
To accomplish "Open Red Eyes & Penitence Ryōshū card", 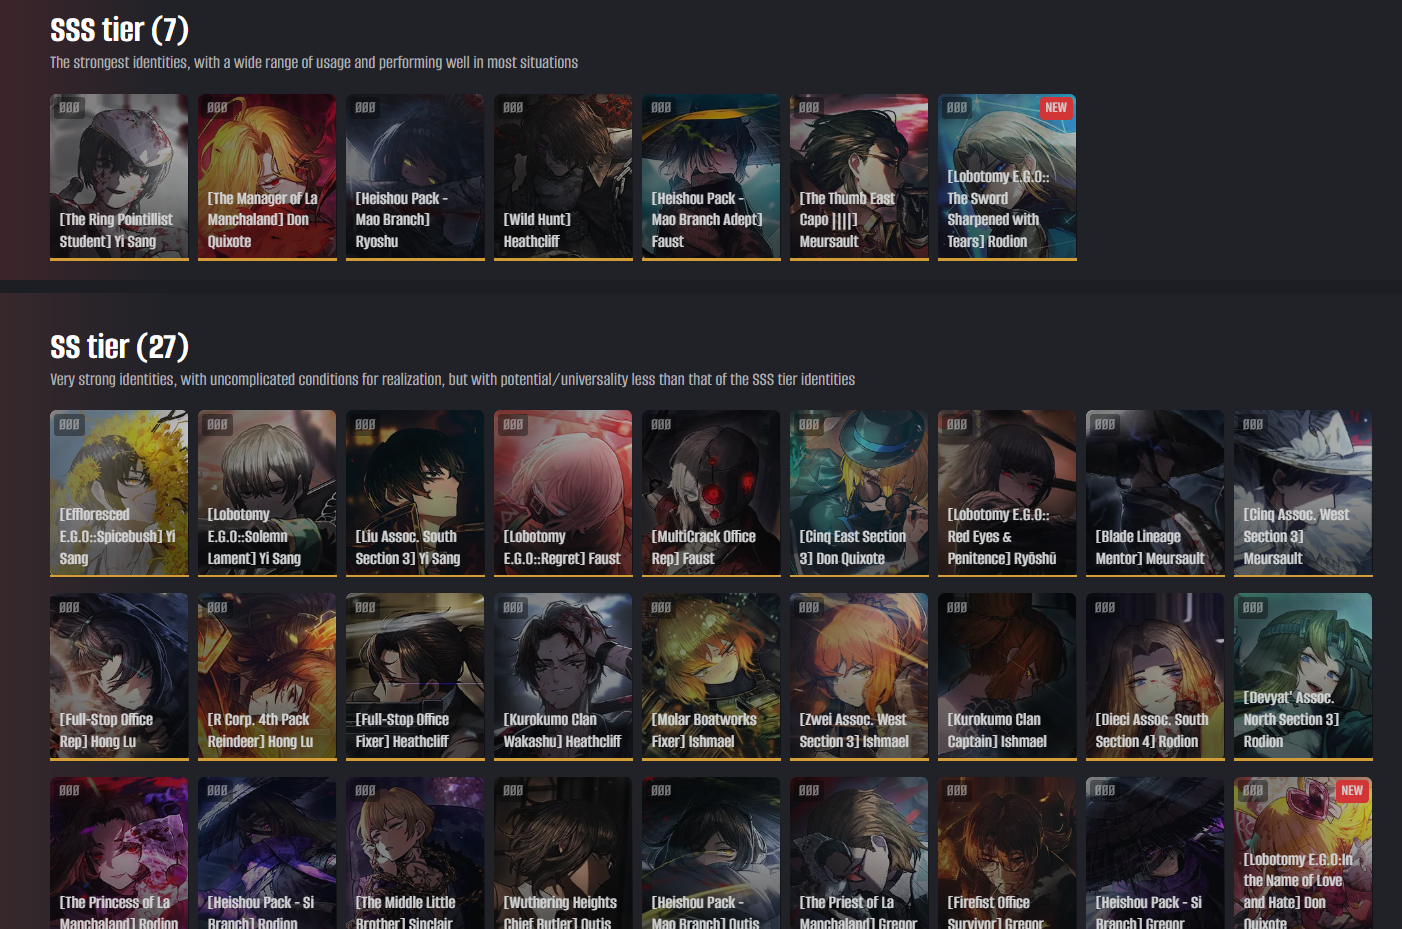I will point(1007,493).
